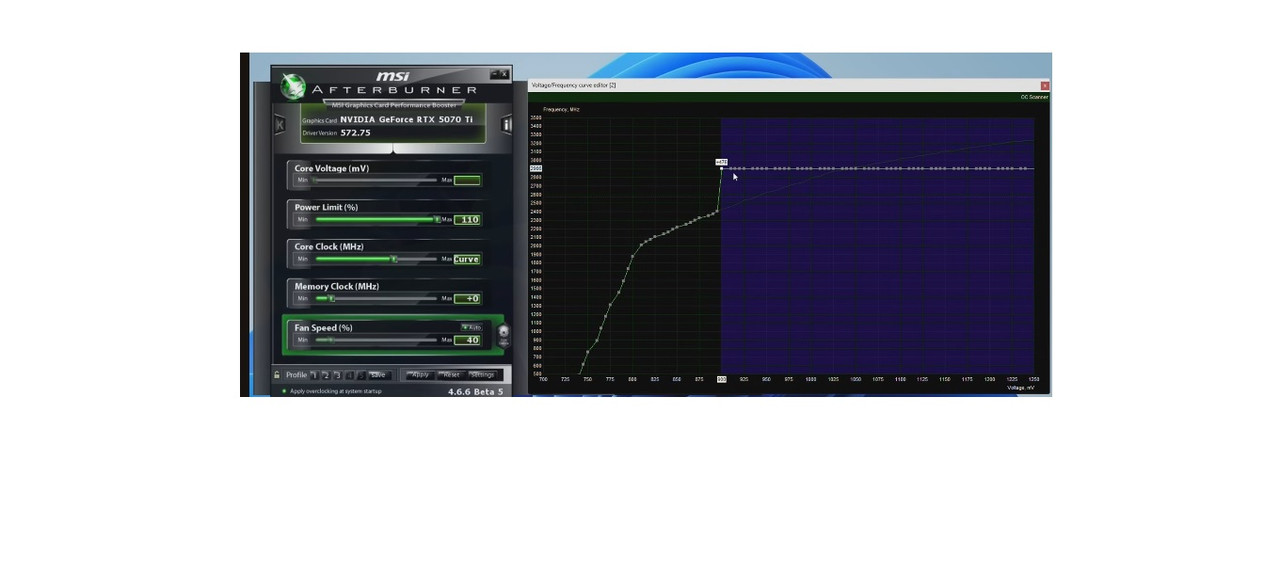Select the highlighted curve point at 900 mV
Image resolution: width=1280 pixels, height=586 pixels.
(x=721, y=168)
